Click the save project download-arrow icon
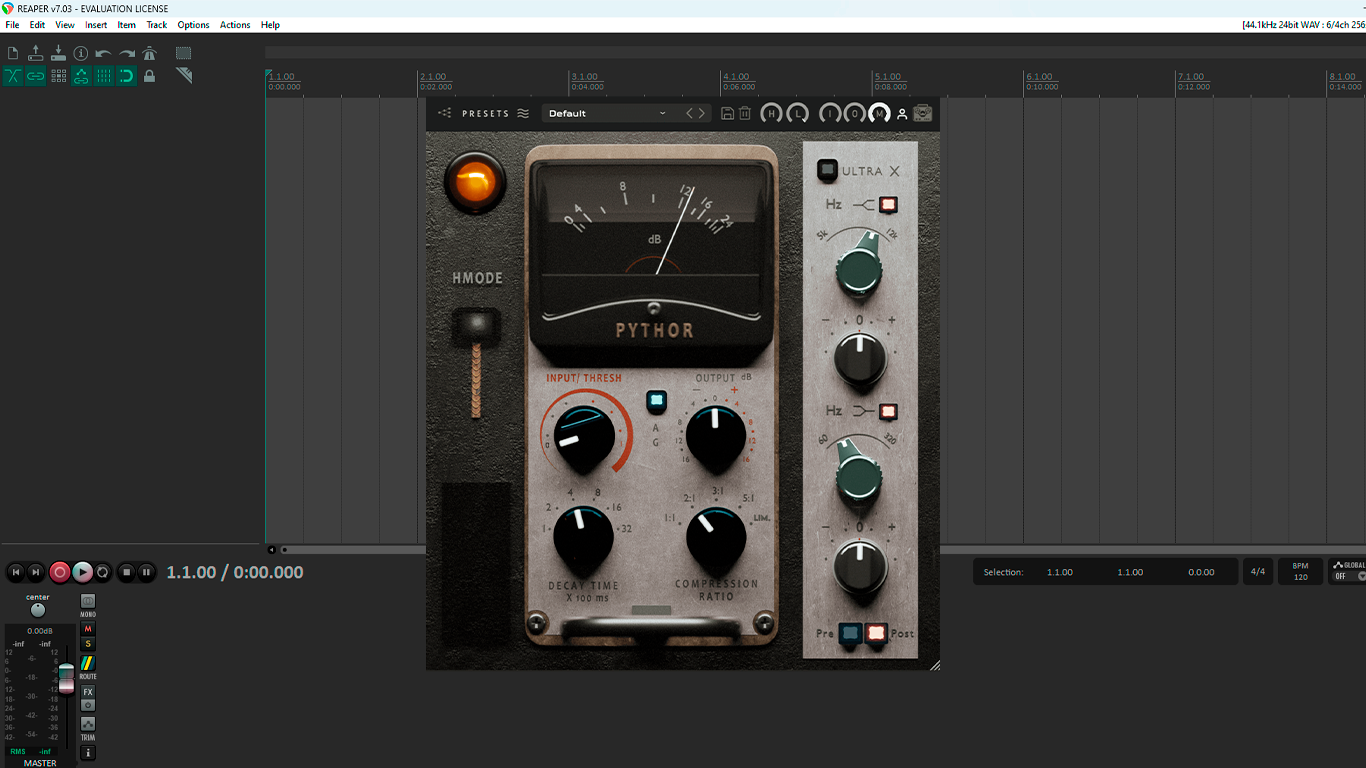Image resolution: width=1366 pixels, height=768 pixels. point(58,53)
